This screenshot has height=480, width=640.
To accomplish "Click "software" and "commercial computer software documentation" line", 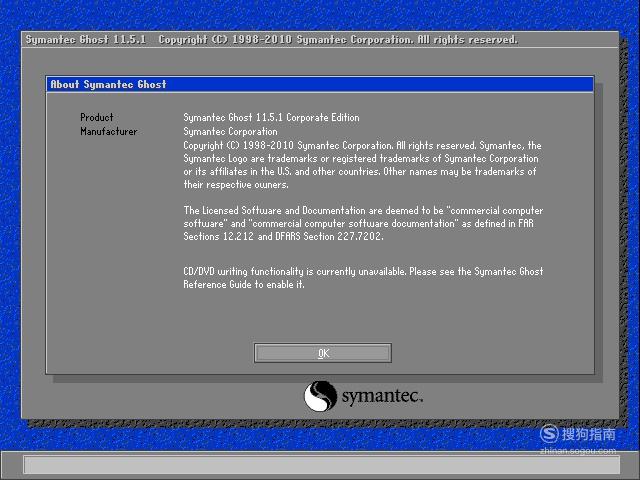I will point(358,224).
